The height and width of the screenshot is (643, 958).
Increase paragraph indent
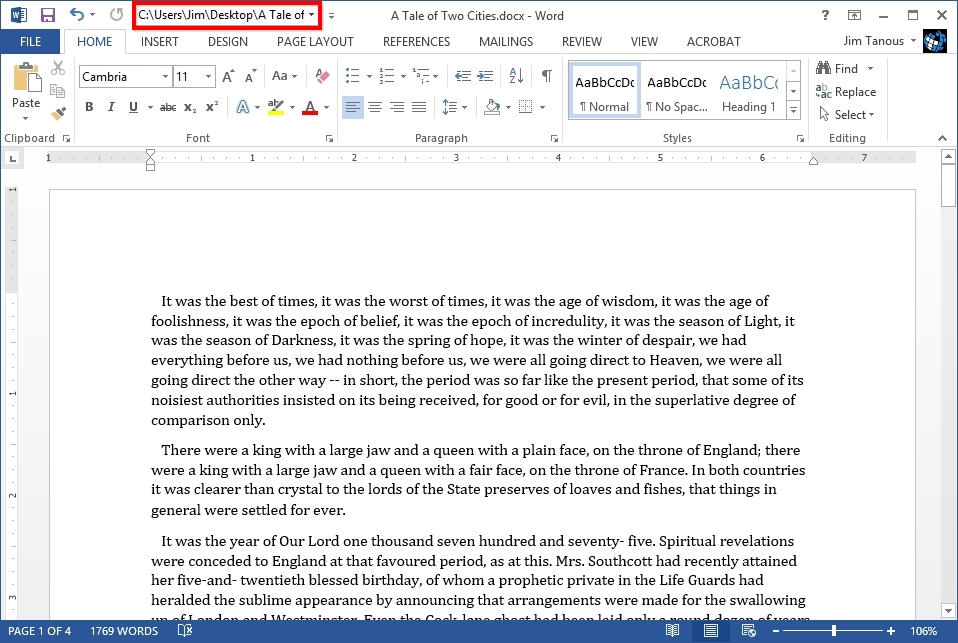tap(485, 76)
